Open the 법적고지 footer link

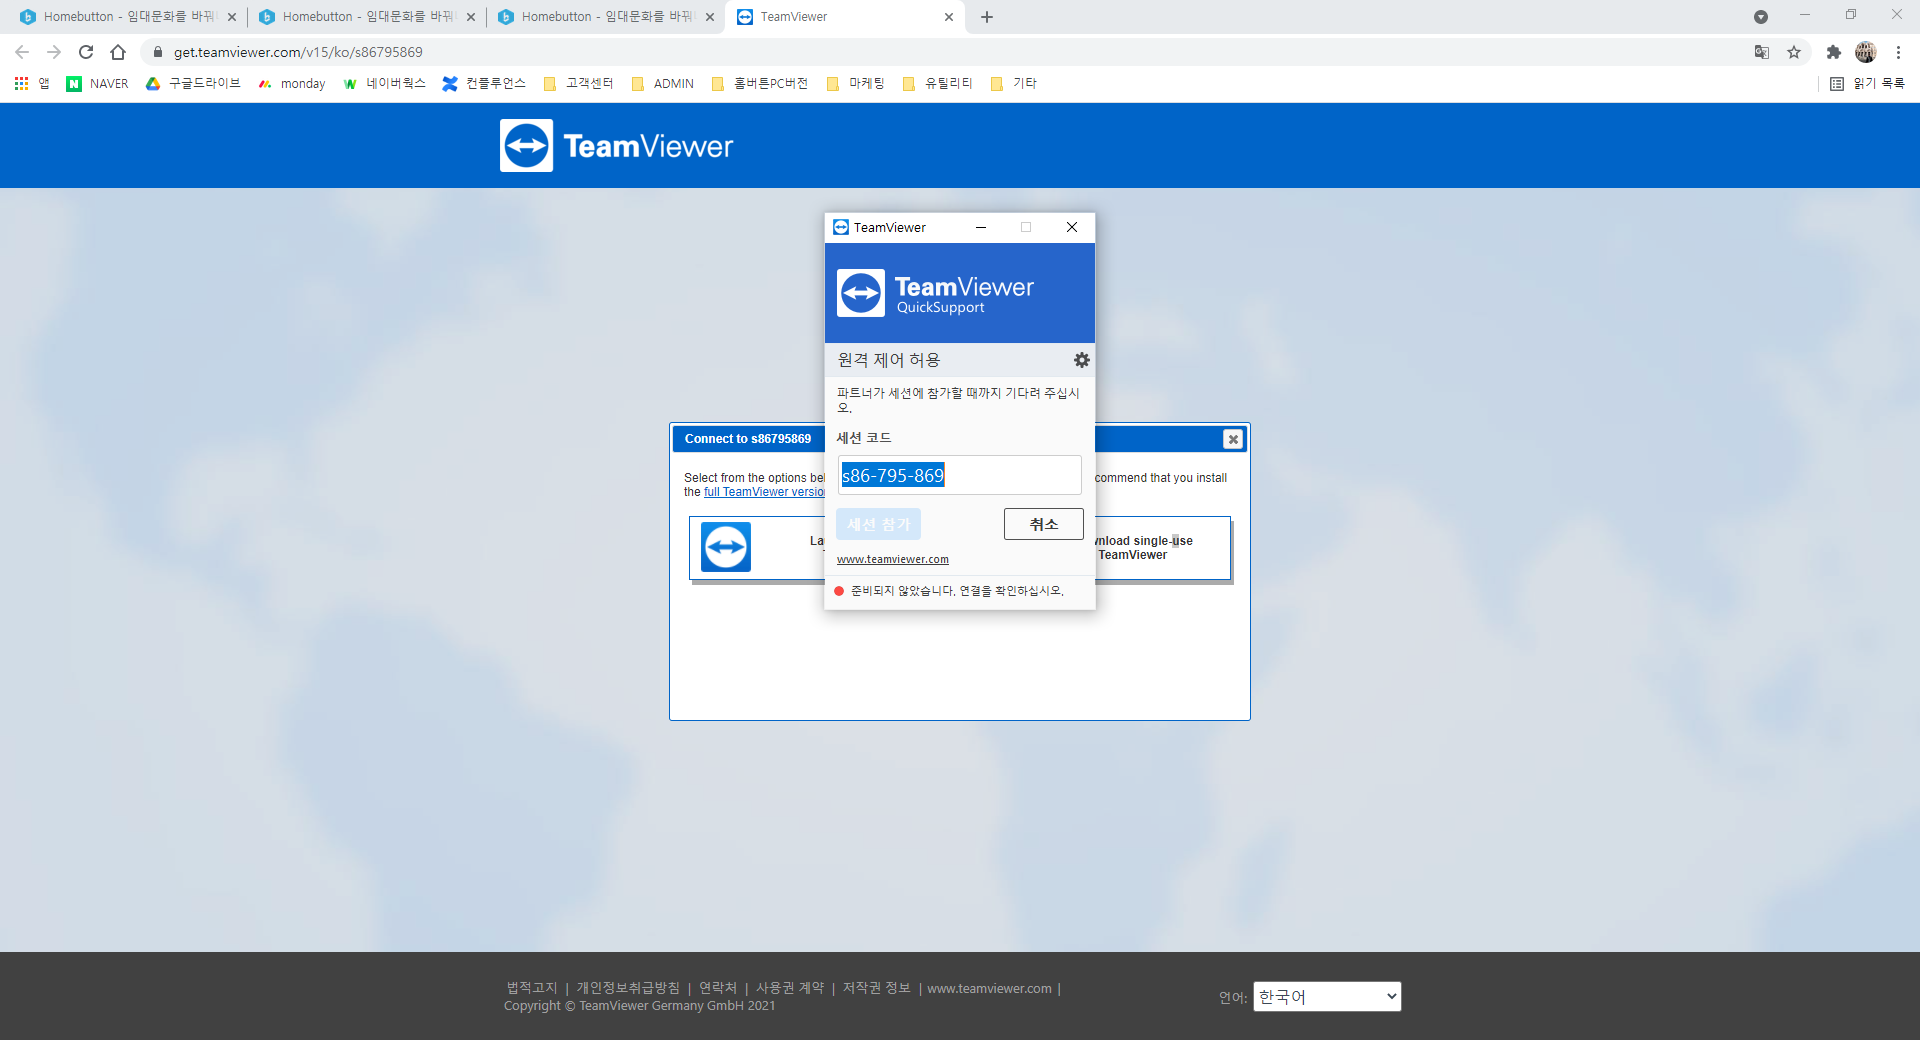pyautogui.click(x=532, y=988)
